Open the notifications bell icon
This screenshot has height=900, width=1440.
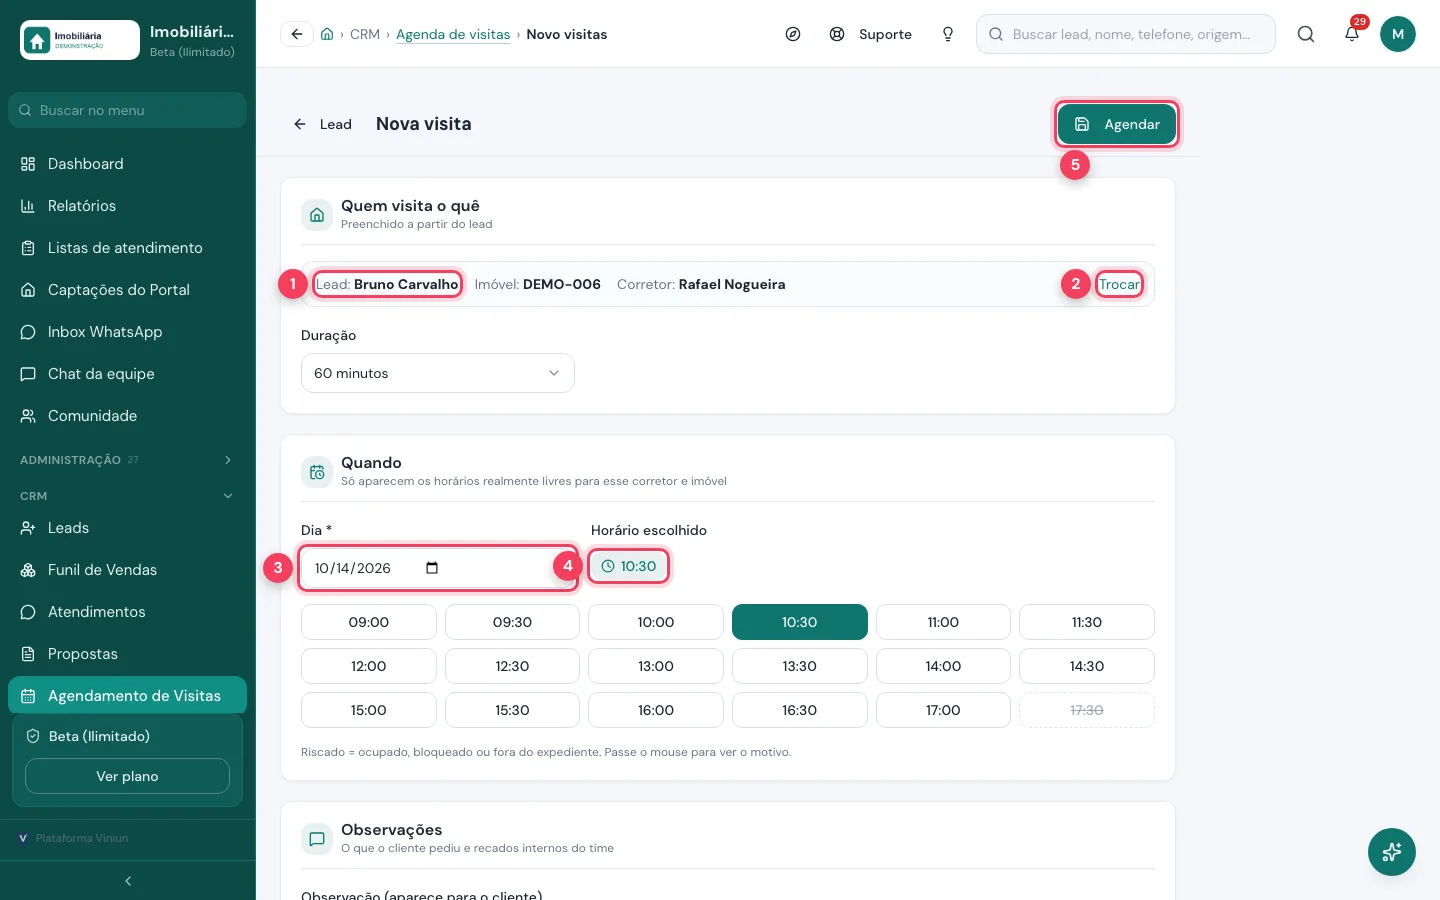(1352, 34)
